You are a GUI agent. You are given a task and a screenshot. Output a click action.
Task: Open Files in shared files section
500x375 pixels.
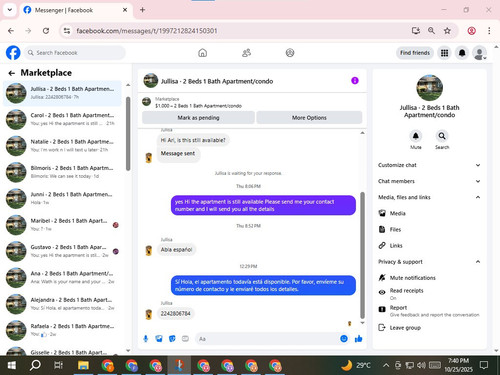click(x=429, y=229)
